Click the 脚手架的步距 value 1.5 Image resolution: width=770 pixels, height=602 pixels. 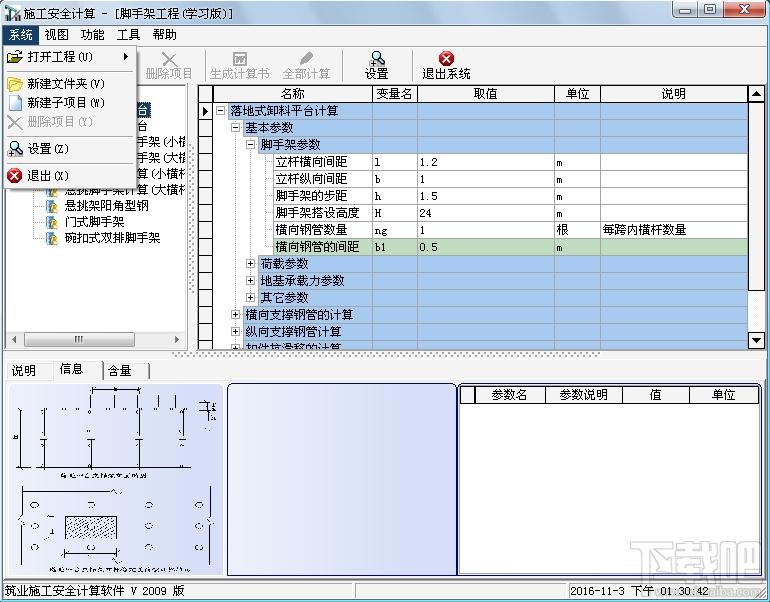click(486, 196)
